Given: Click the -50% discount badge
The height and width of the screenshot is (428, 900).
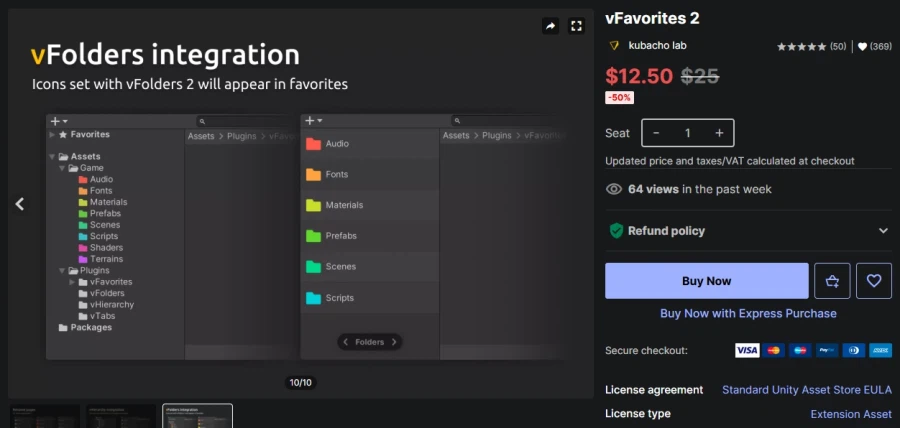Looking at the screenshot, I should coord(619,98).
